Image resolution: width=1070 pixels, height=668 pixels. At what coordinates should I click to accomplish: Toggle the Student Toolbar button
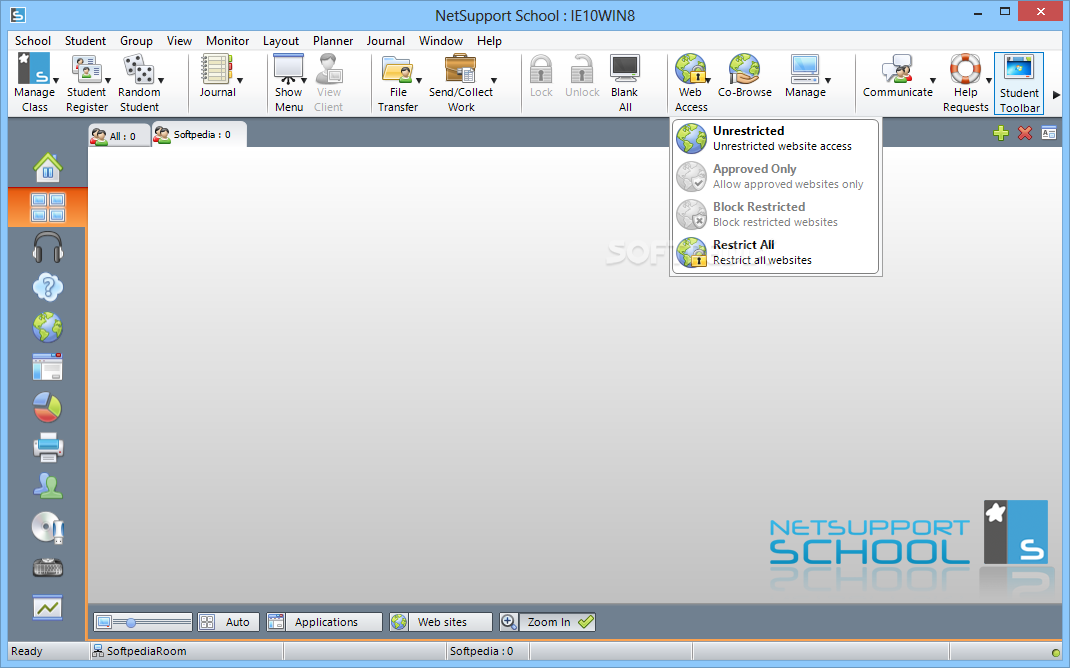click(1019, 83)
